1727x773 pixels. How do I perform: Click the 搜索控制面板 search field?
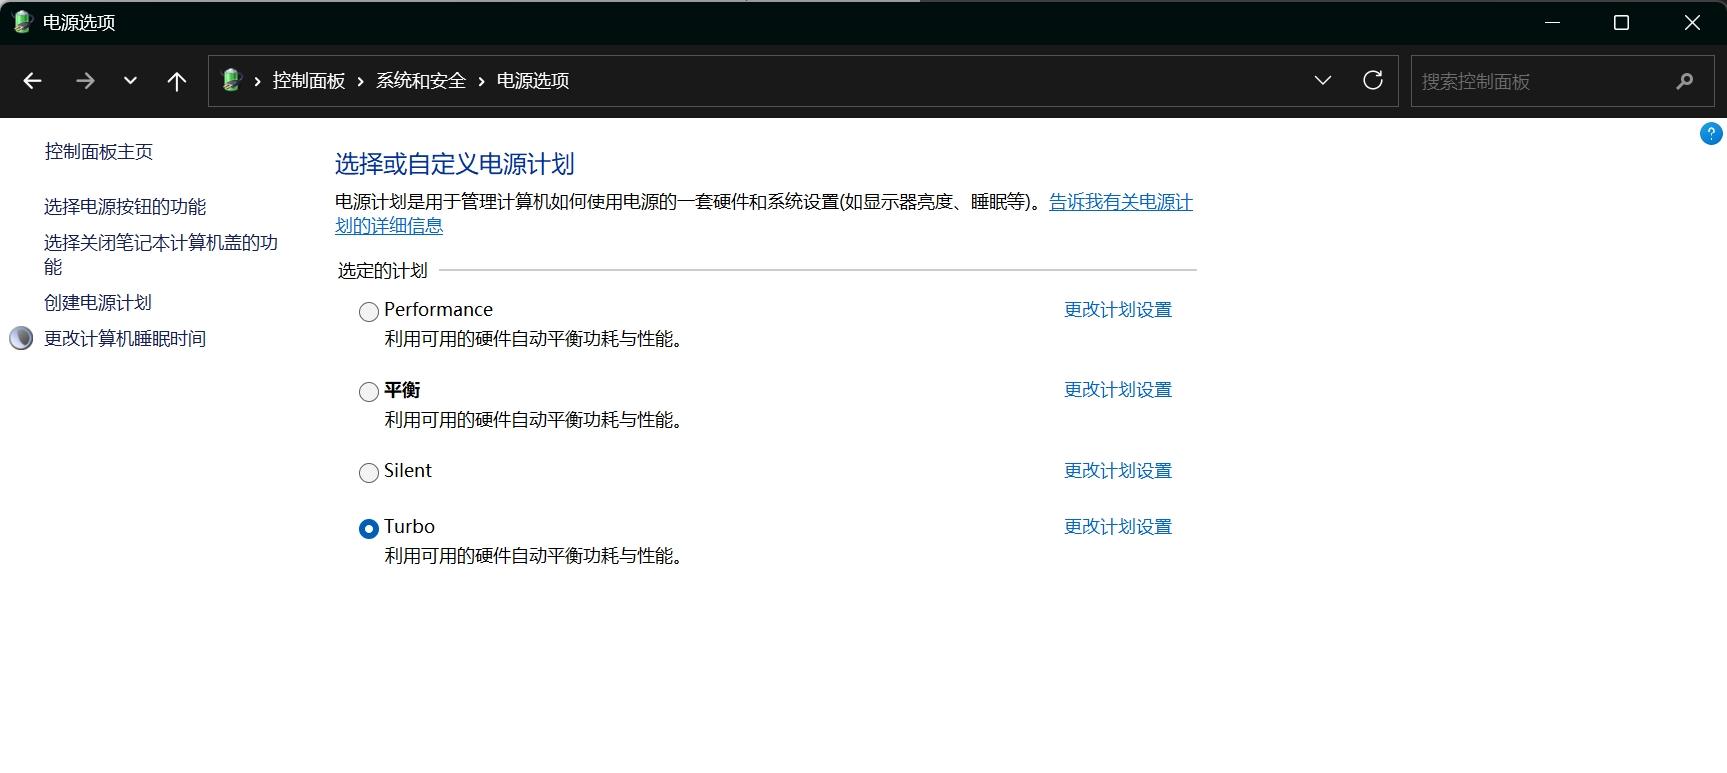pyautogui.click(x=1540, y=81)
